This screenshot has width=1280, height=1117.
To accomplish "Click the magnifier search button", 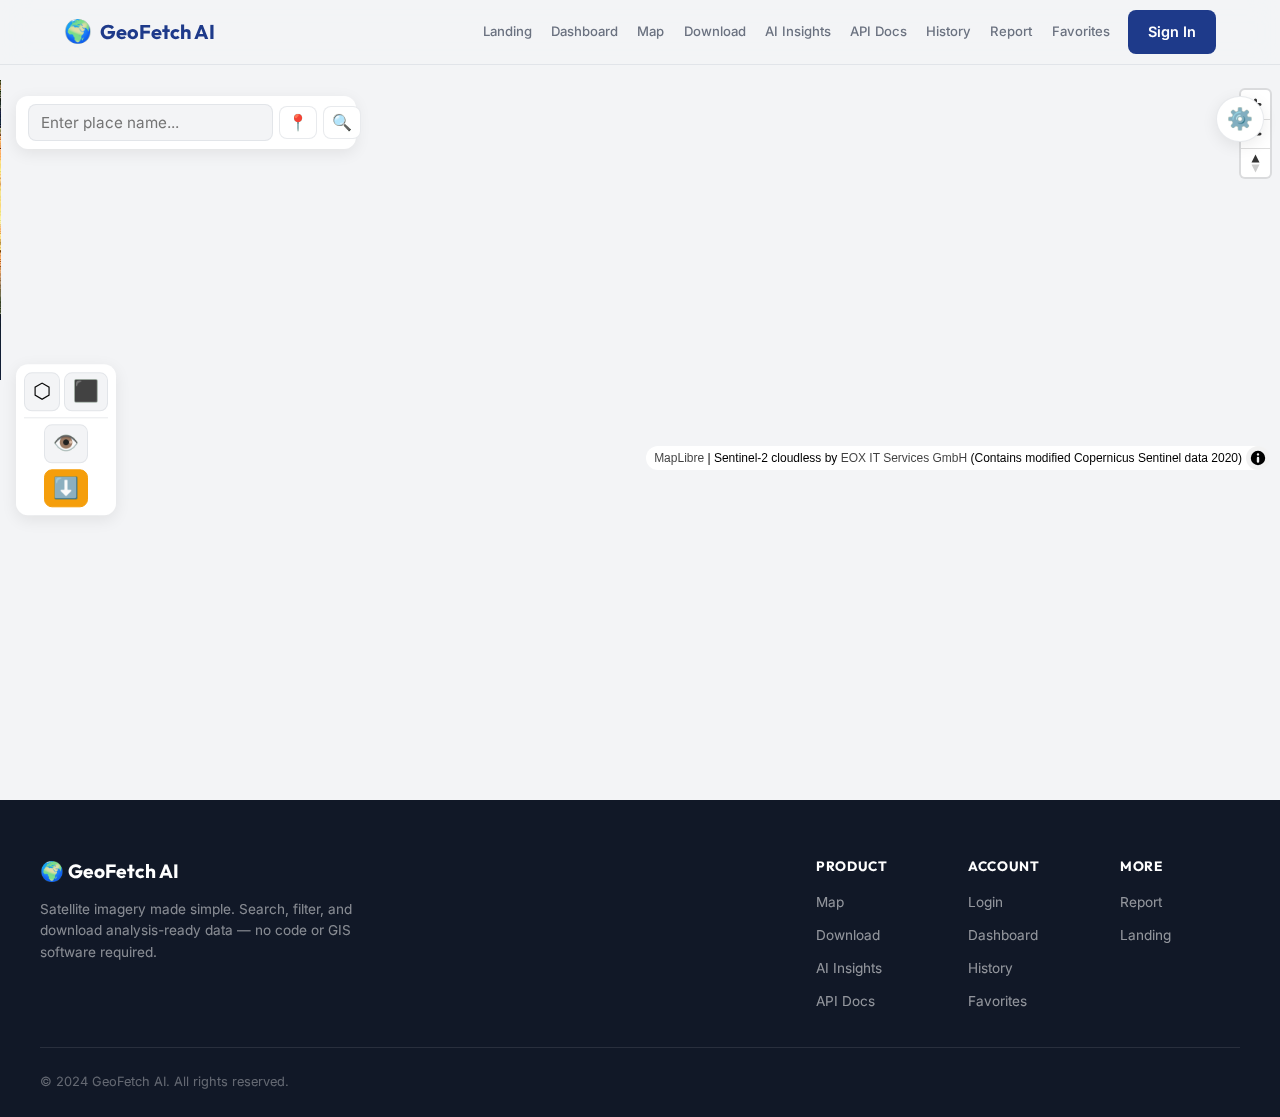I will coord(341,123).
